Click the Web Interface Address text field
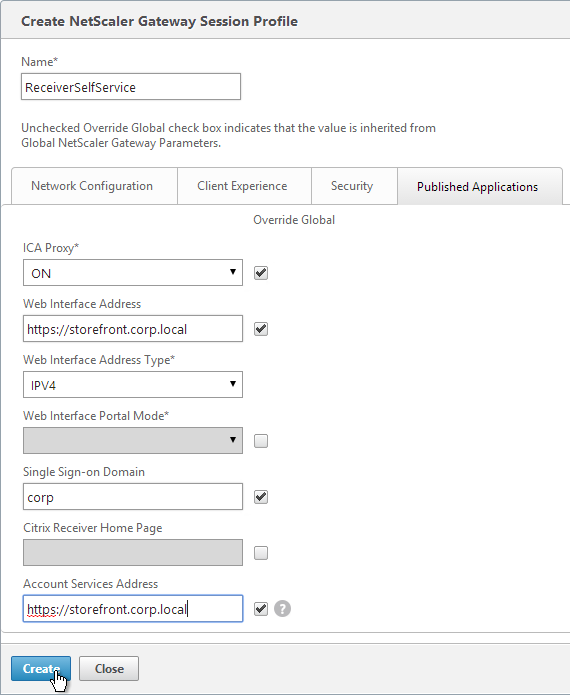The width and height of the screenshot is (570, 695). coord(133,328)
